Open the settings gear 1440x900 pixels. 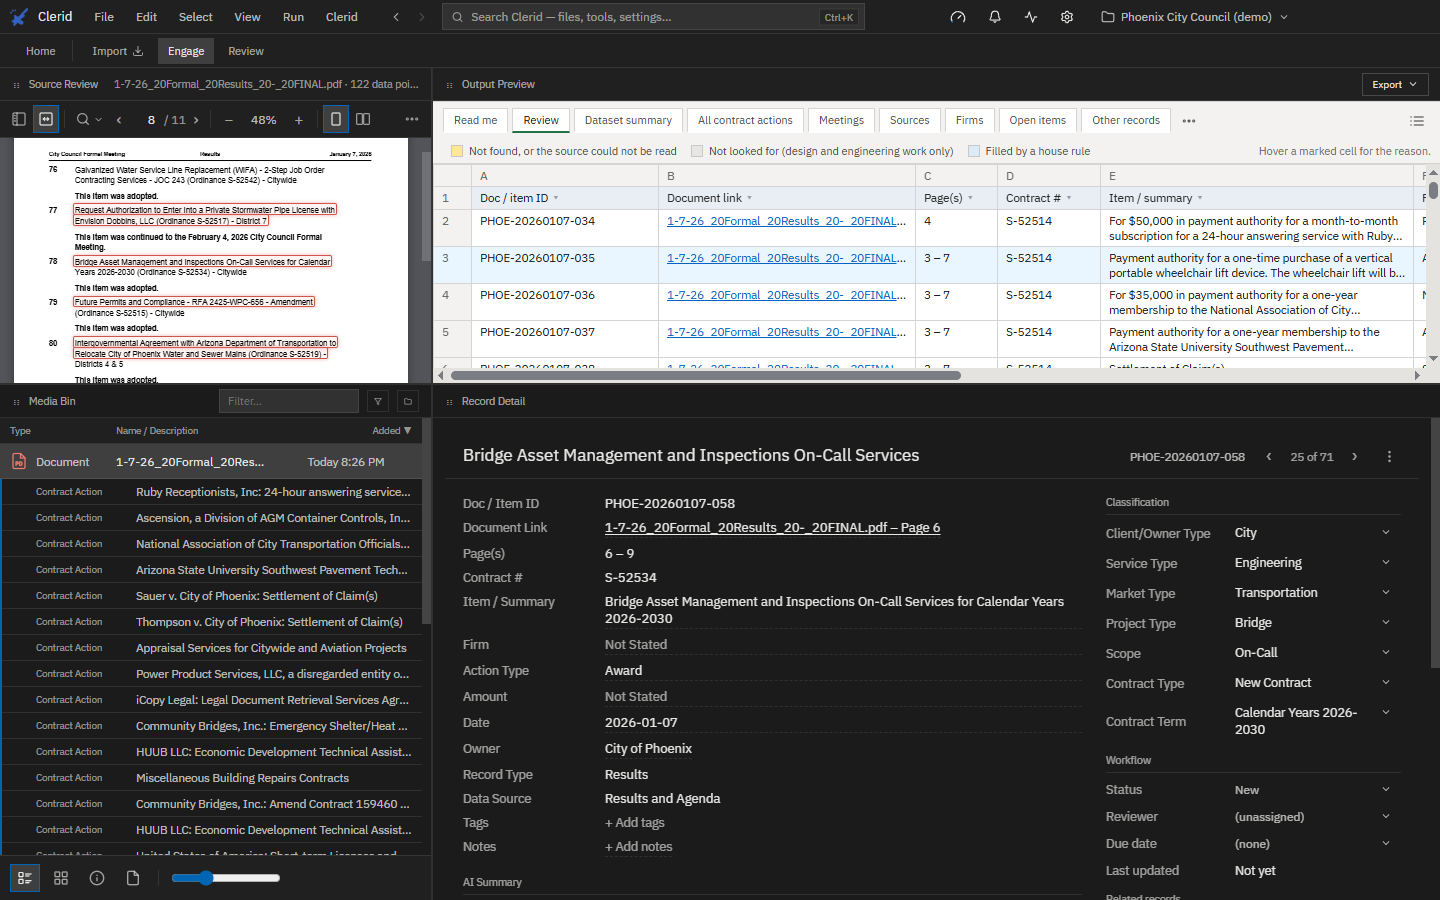click(1067, 17)
